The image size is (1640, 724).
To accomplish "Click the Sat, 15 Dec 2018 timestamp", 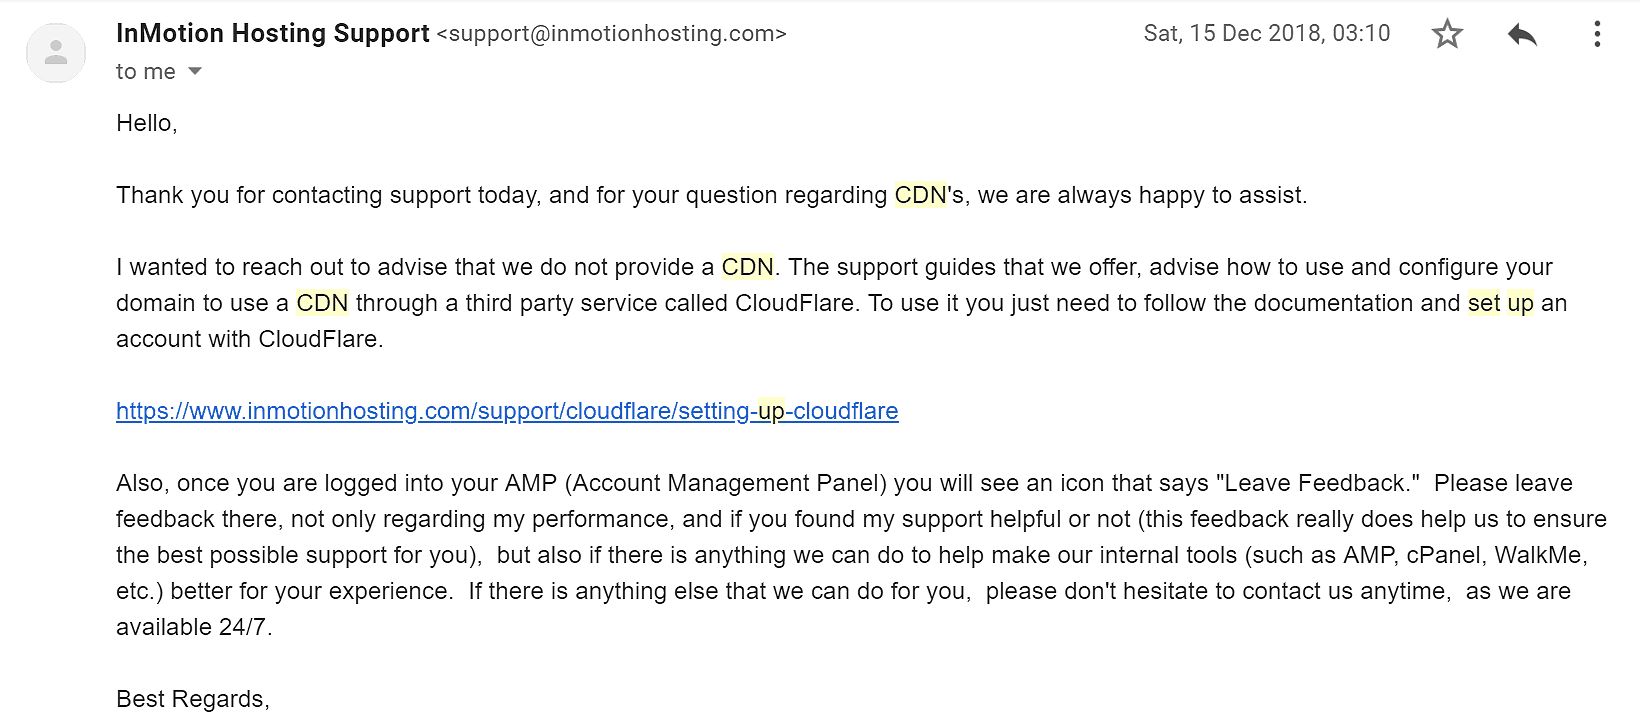I will pos(1266,33).
